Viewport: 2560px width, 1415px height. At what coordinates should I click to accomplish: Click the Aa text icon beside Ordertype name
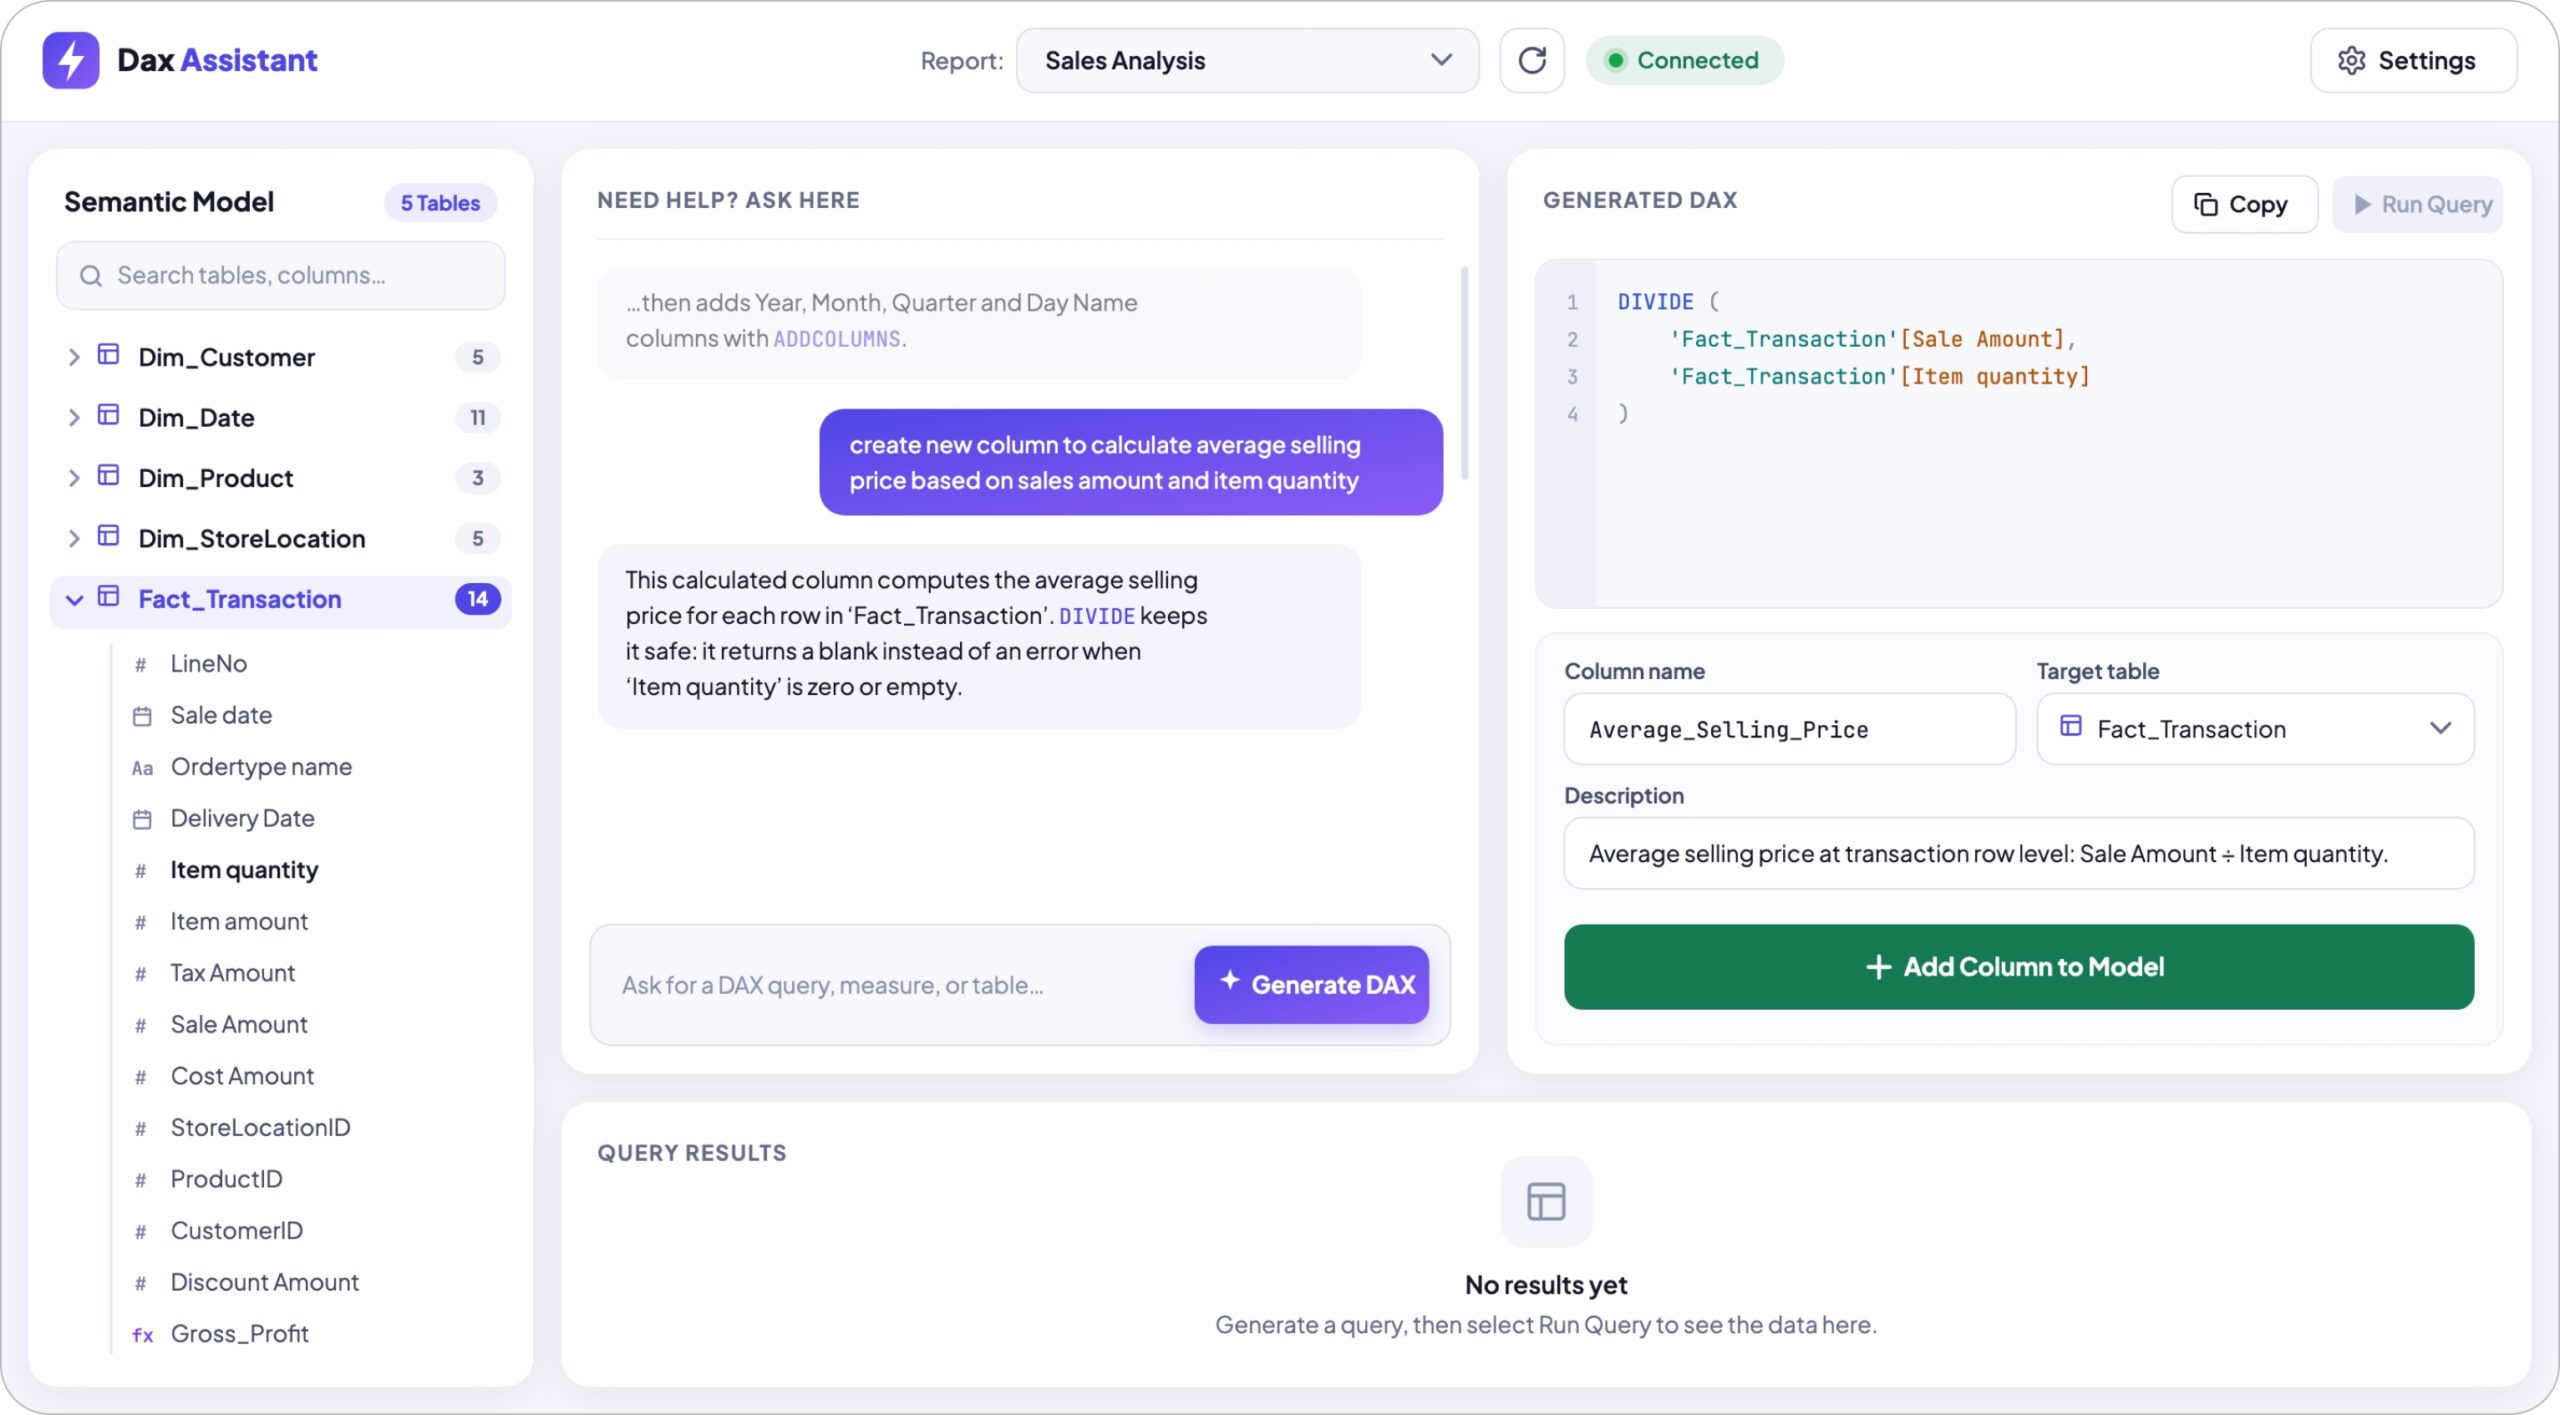[142, 768]
